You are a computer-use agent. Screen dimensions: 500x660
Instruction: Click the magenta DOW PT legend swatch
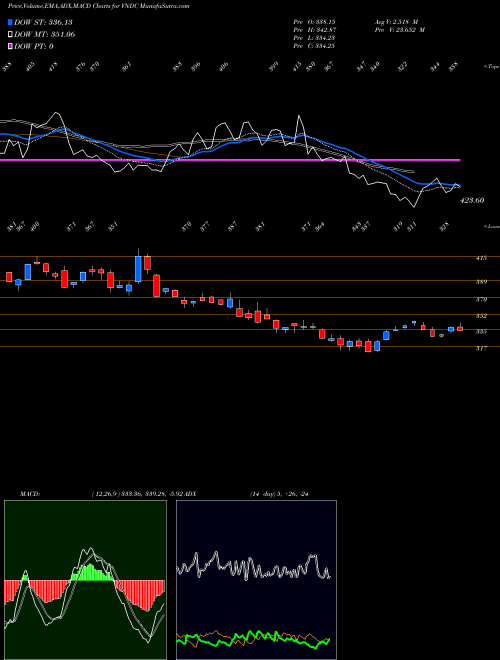pyautogui.click(x=10, y=46)
